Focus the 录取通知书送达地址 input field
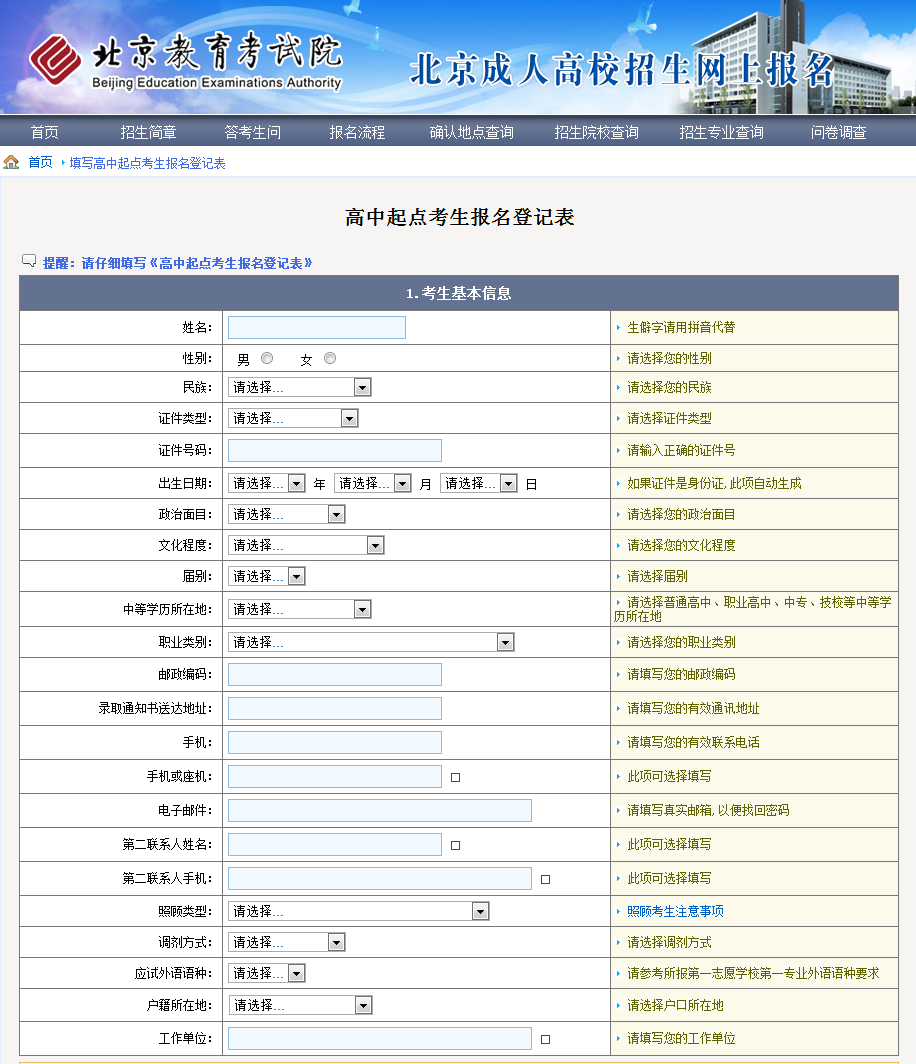916x1064 pixels. pos(335,708)
